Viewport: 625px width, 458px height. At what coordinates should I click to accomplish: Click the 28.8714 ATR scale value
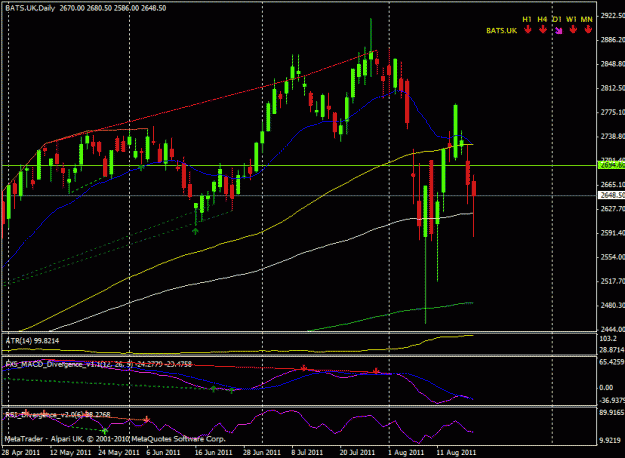[612, 350]
